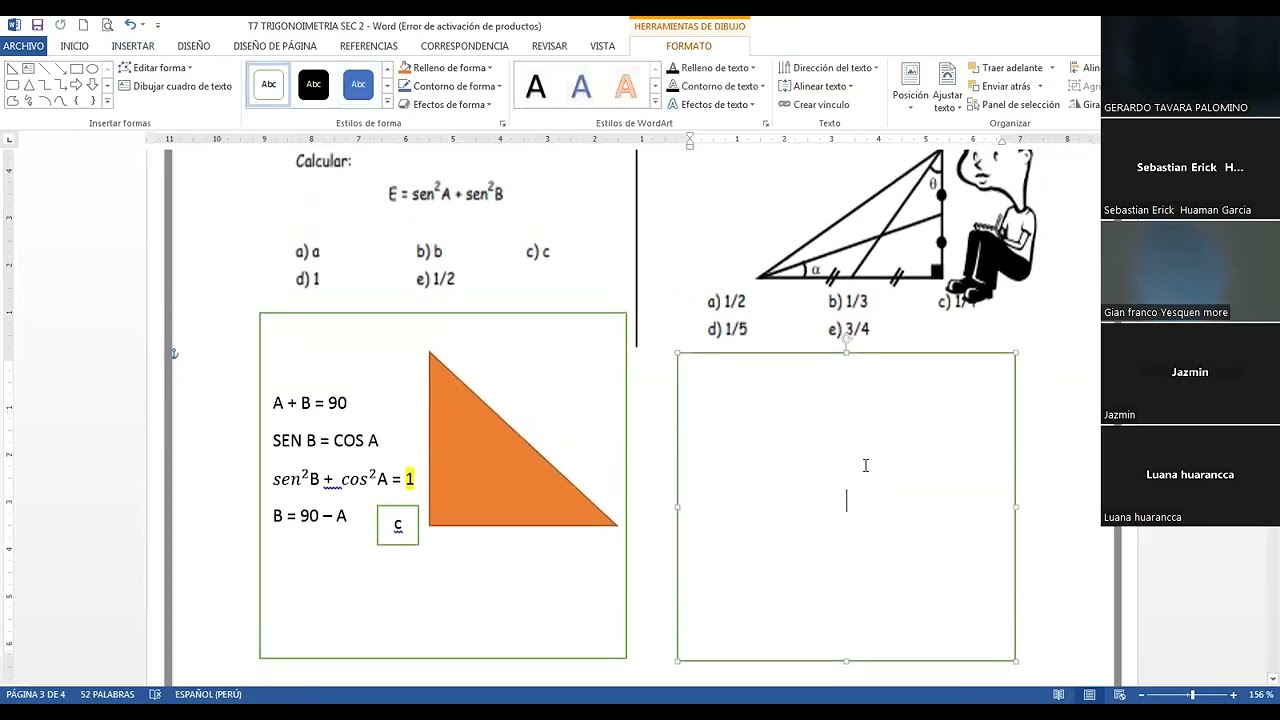Image resolution: width=1280 pixels, height=720 pixels.
Task: Open the Relleno de texto dropdown
Action: [x=711, y=68]
